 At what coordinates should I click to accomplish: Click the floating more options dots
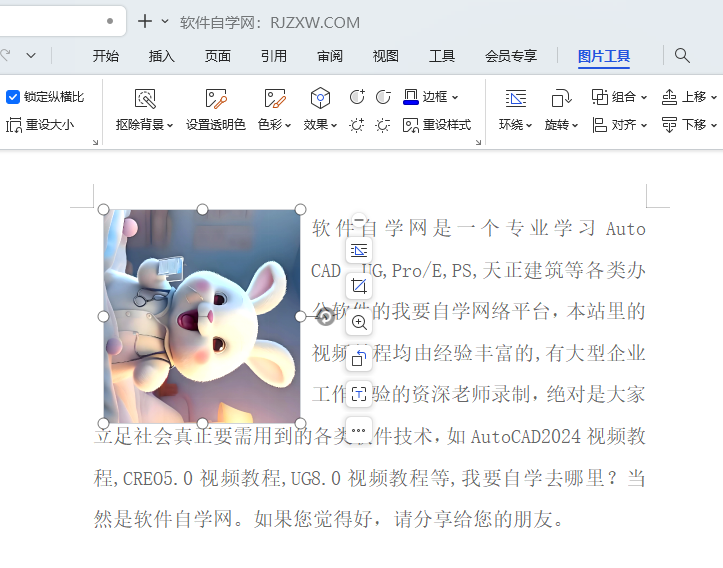[359, 430]
